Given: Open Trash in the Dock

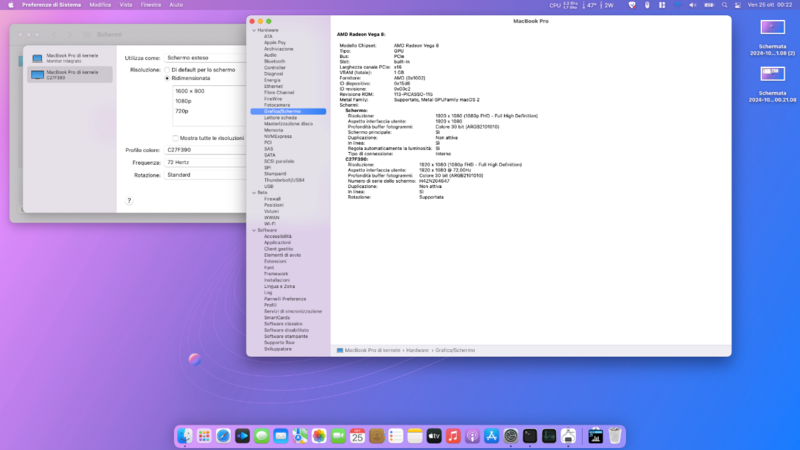Looking at the screenshot, I should pyautogui.click(x=616, y=436).
